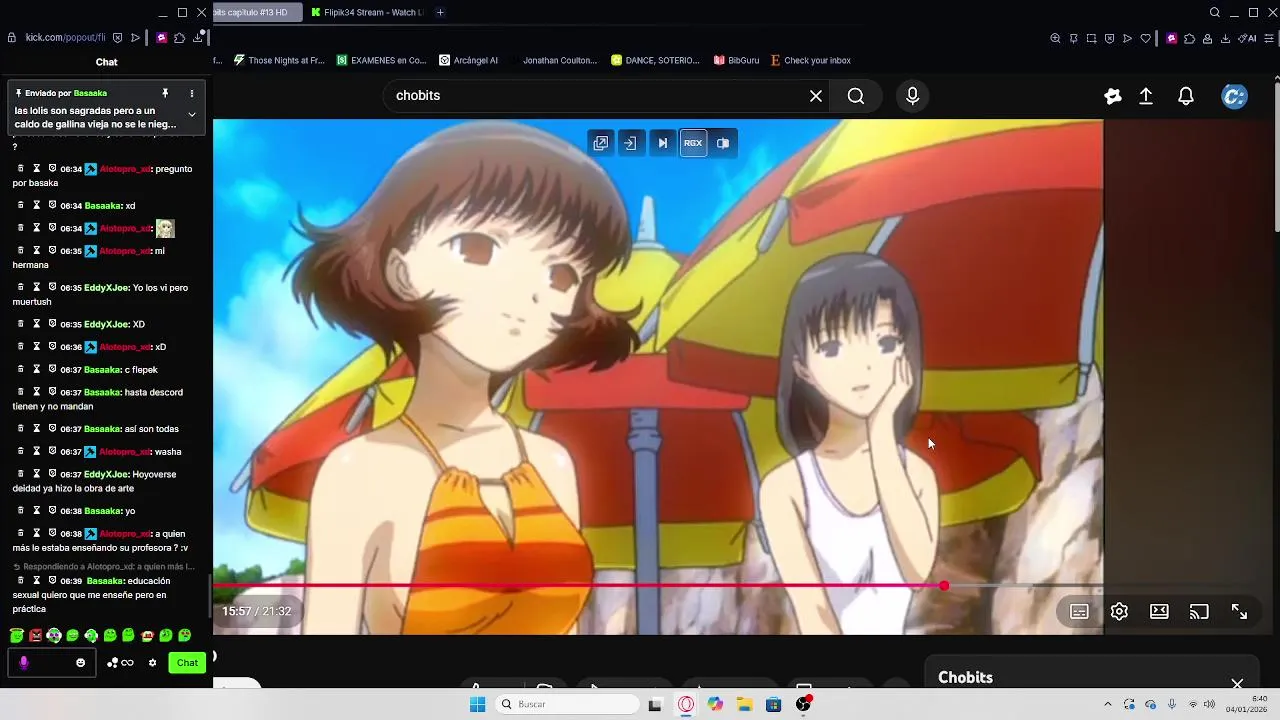Open a new browser tab
The width and height of the screenshot is (1280, 720).
tap(440, 12)
